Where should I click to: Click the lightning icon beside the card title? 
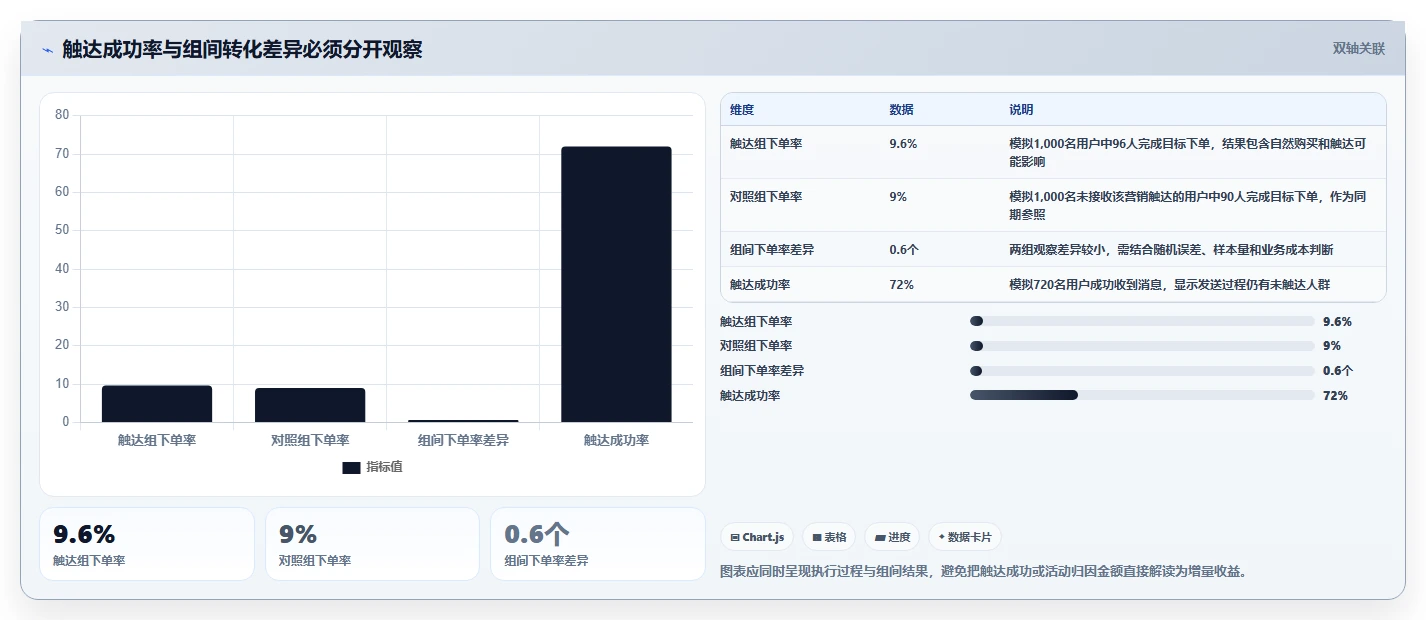47,50
